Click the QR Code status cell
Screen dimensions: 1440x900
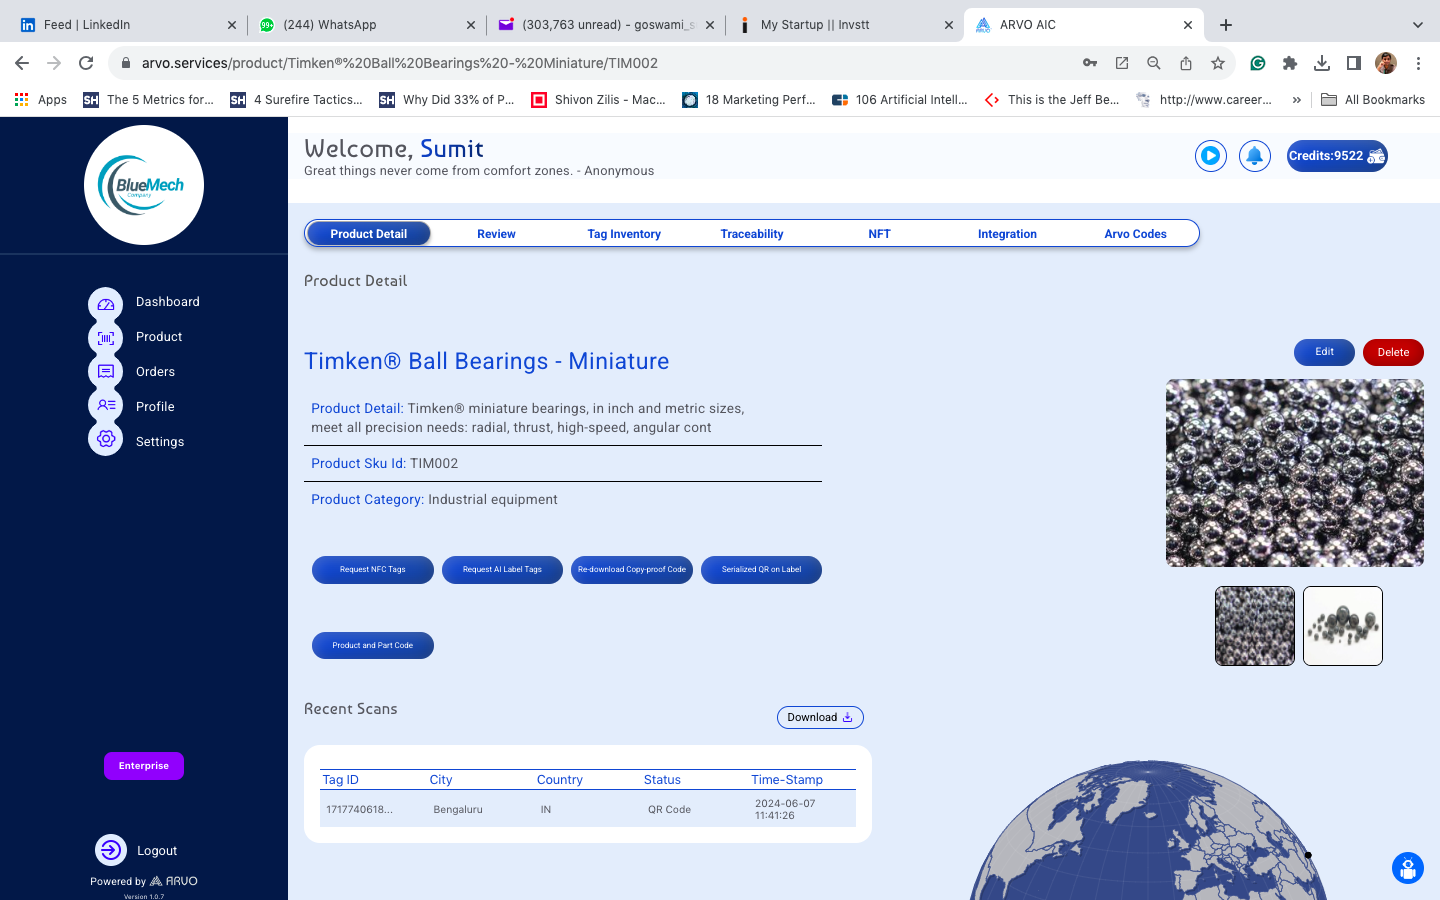pos(669,810)
